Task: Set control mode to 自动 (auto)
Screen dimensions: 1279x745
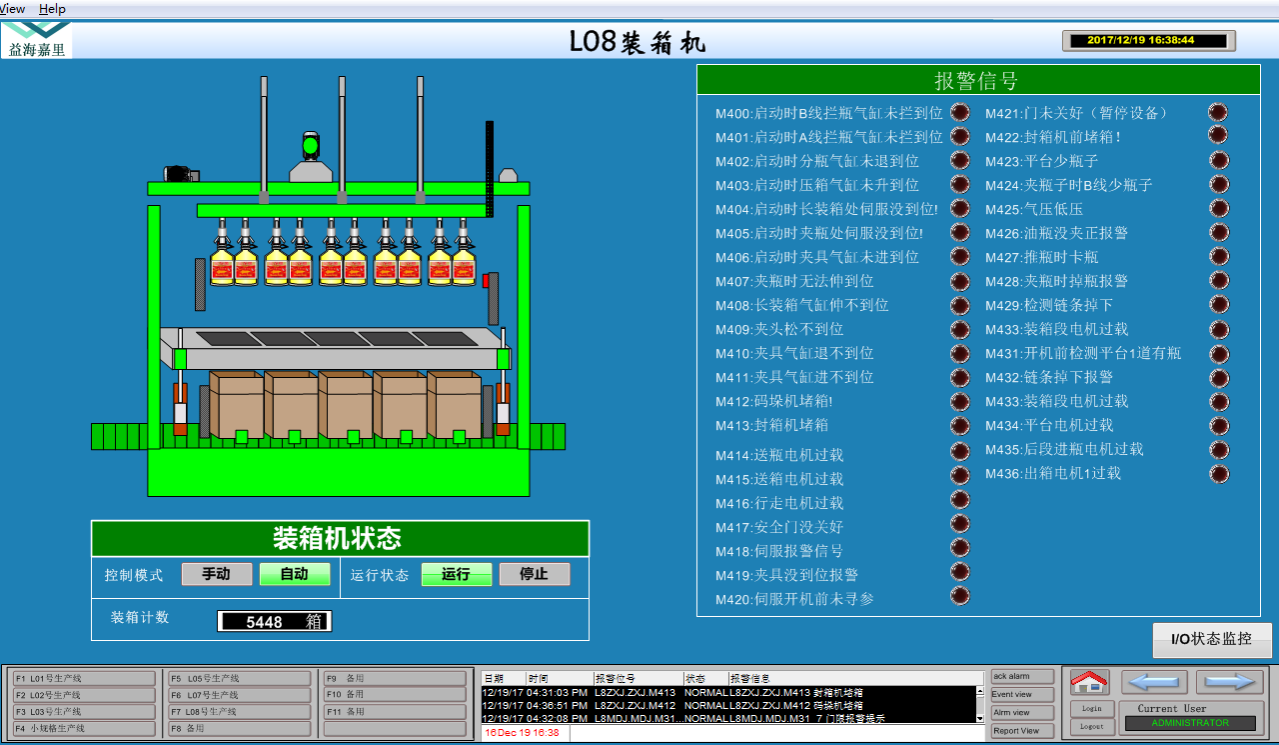Action: point(294,574)
